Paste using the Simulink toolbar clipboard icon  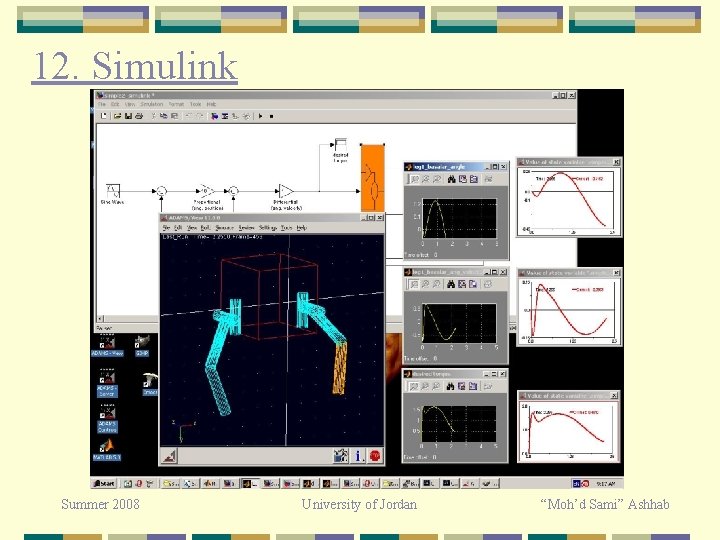(x=174, y=116)
